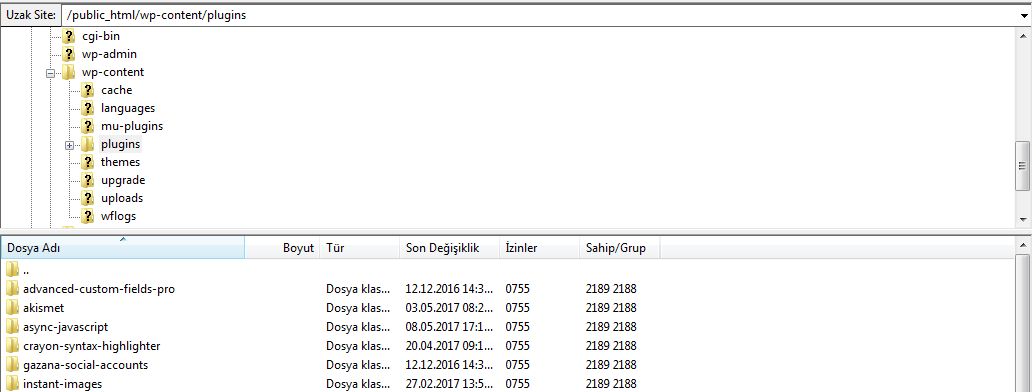Collapse the wp-content tree node

pyautogui.click(x=50, y=73)
